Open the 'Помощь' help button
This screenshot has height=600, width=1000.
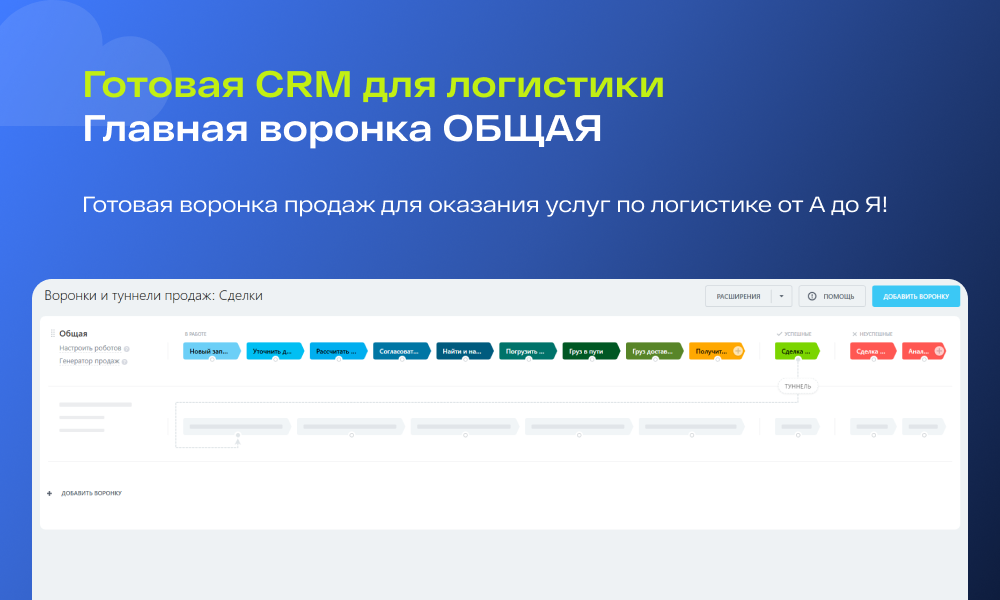pyautogui.click(x=832, y=296)
